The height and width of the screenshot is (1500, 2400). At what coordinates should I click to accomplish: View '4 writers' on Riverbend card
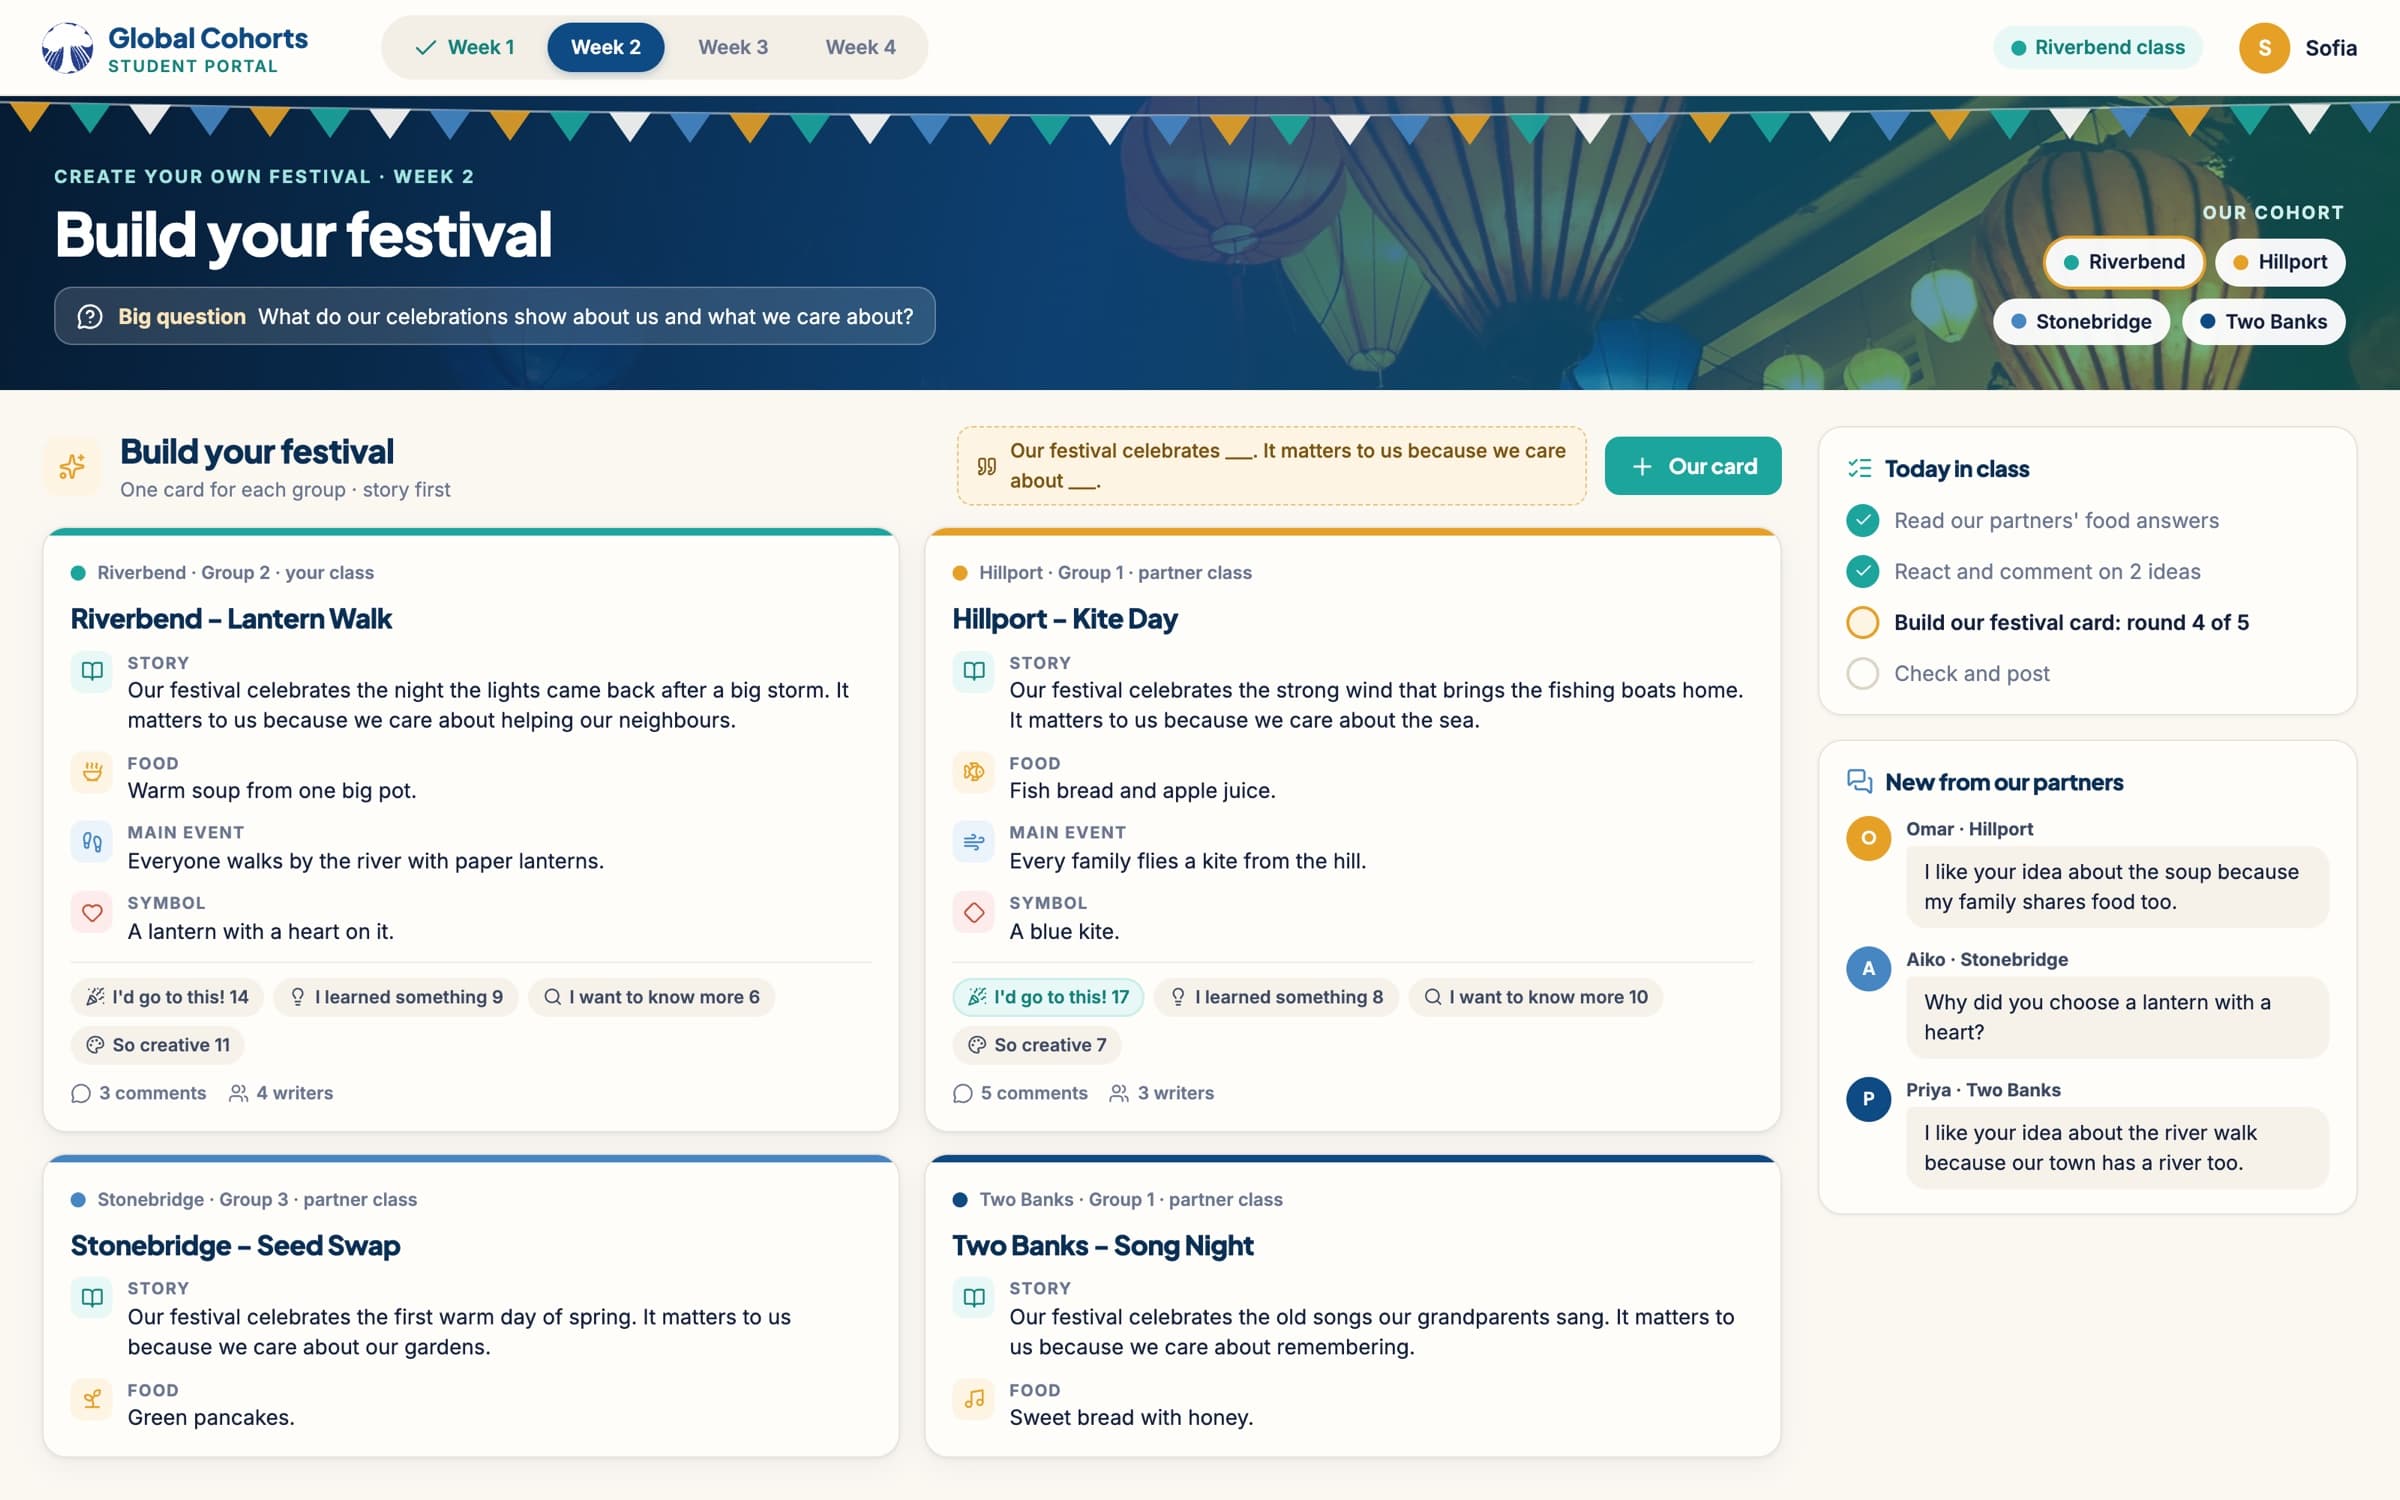coord(281,1093)
